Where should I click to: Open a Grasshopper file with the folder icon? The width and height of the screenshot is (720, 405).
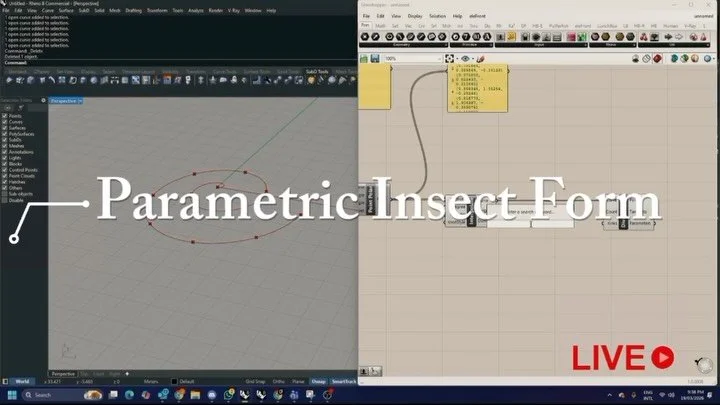coord(364,58)
